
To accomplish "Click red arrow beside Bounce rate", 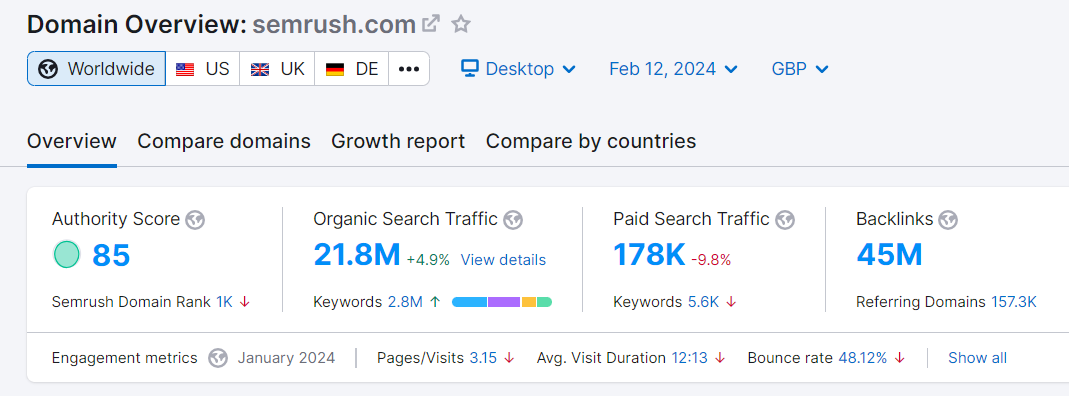I will coord(899,358).
